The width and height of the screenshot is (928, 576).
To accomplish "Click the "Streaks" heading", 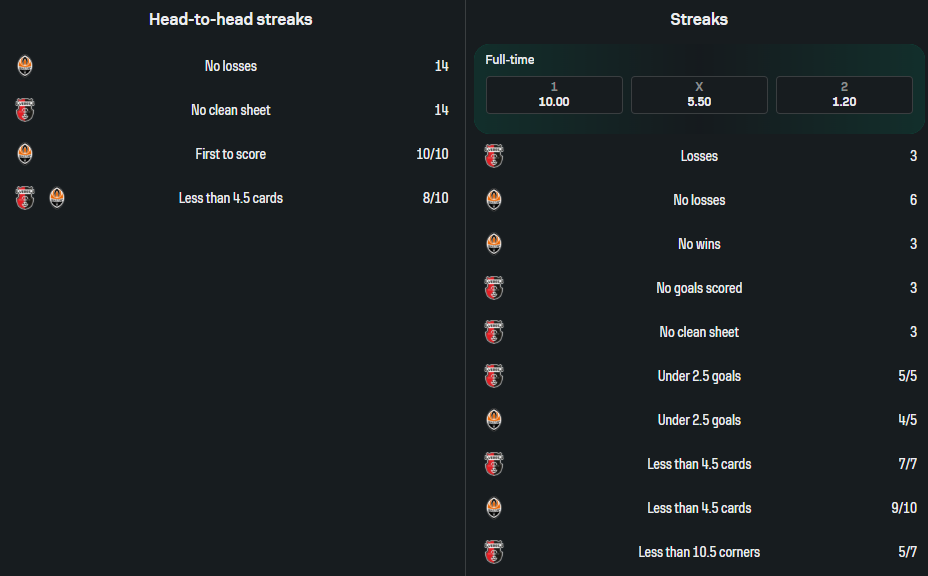I will pyautogui.click(x=699, y=19).
